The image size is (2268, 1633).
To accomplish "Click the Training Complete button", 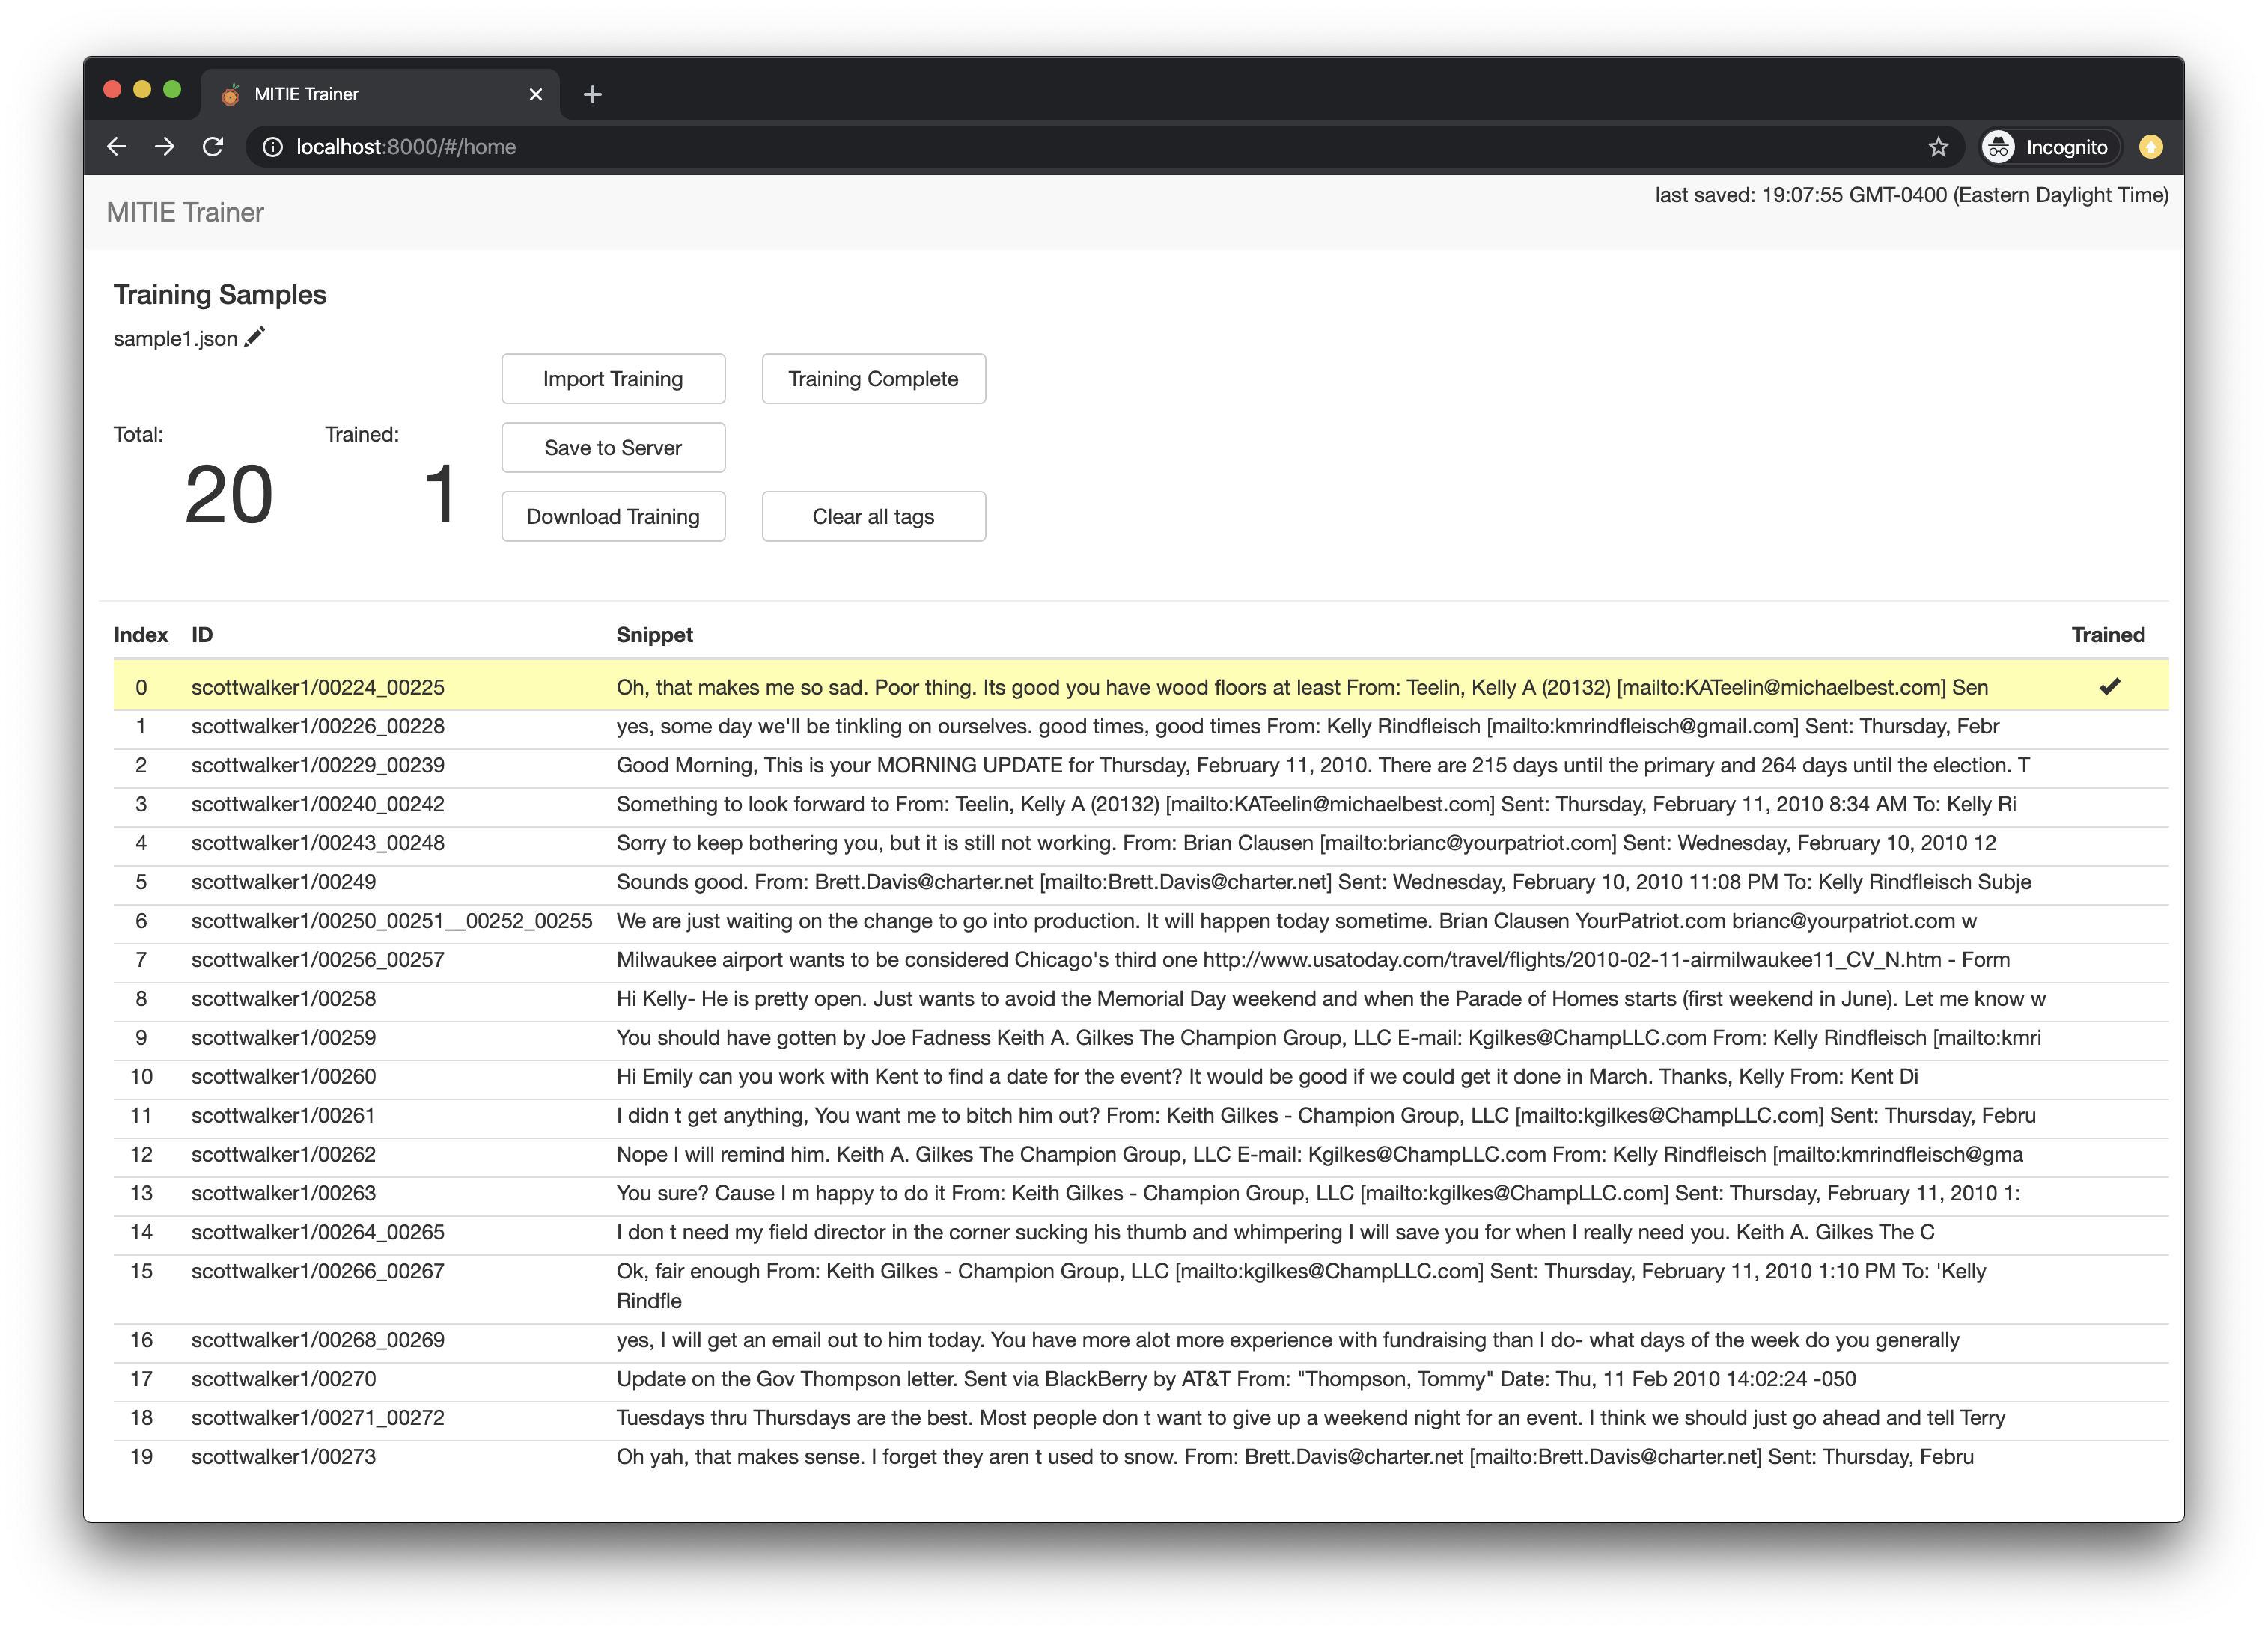I will coord(873,379).
